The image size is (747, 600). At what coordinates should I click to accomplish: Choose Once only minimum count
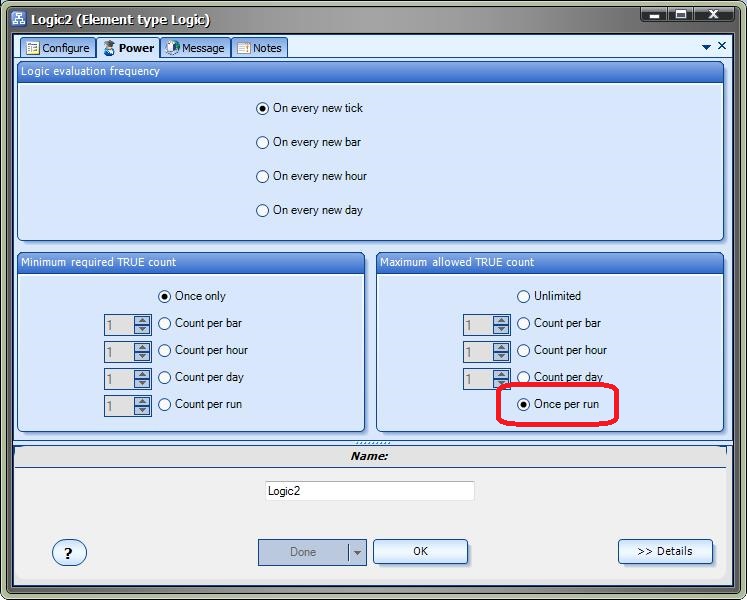192,296
